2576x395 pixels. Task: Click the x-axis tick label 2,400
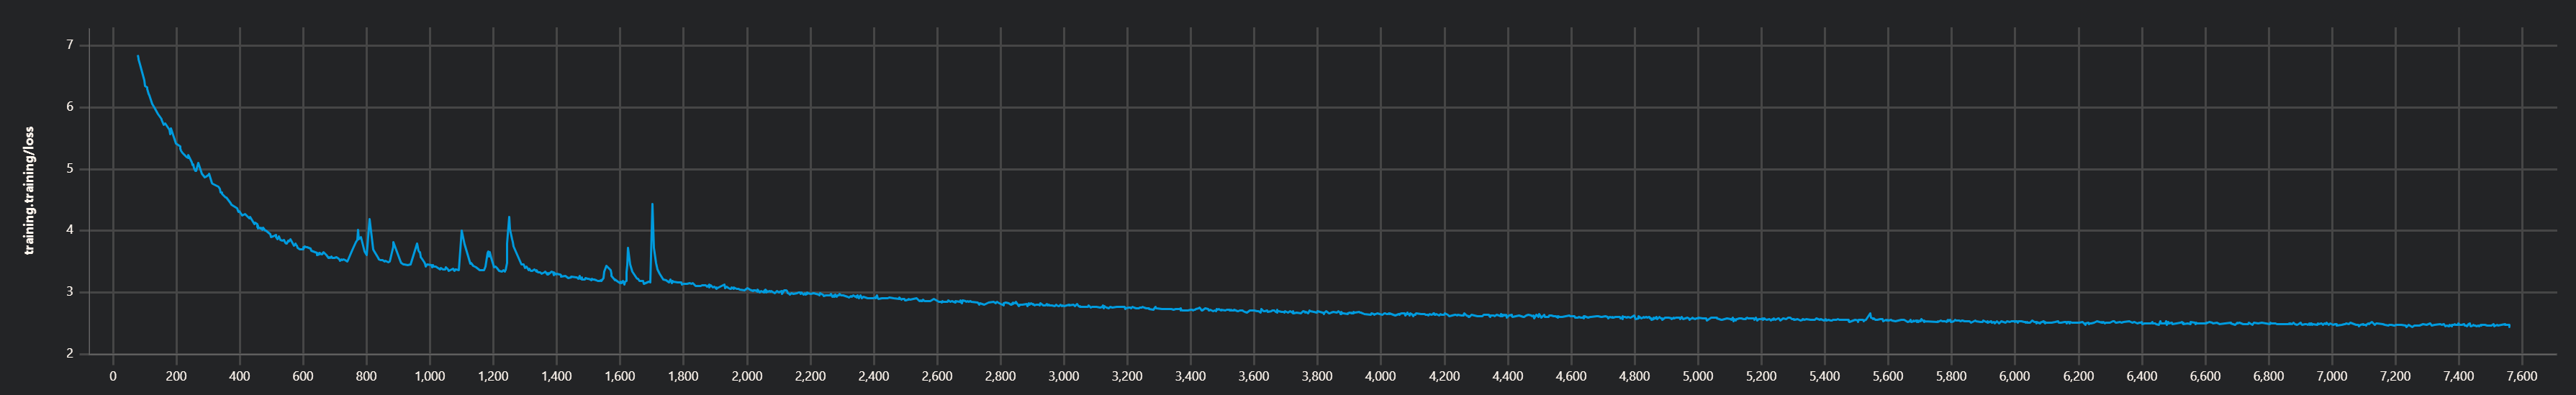pos(874,377)
